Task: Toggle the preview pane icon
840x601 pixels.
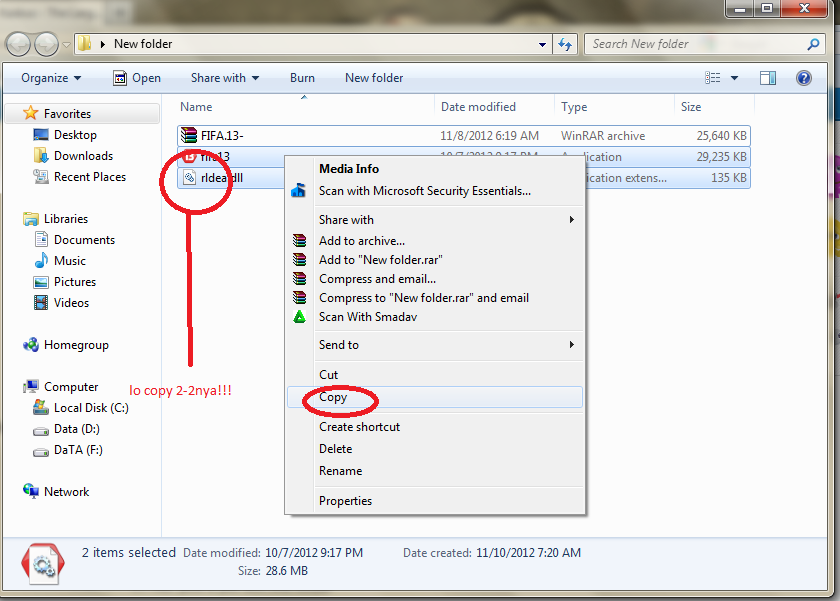Action: click(x=768, y=78)
